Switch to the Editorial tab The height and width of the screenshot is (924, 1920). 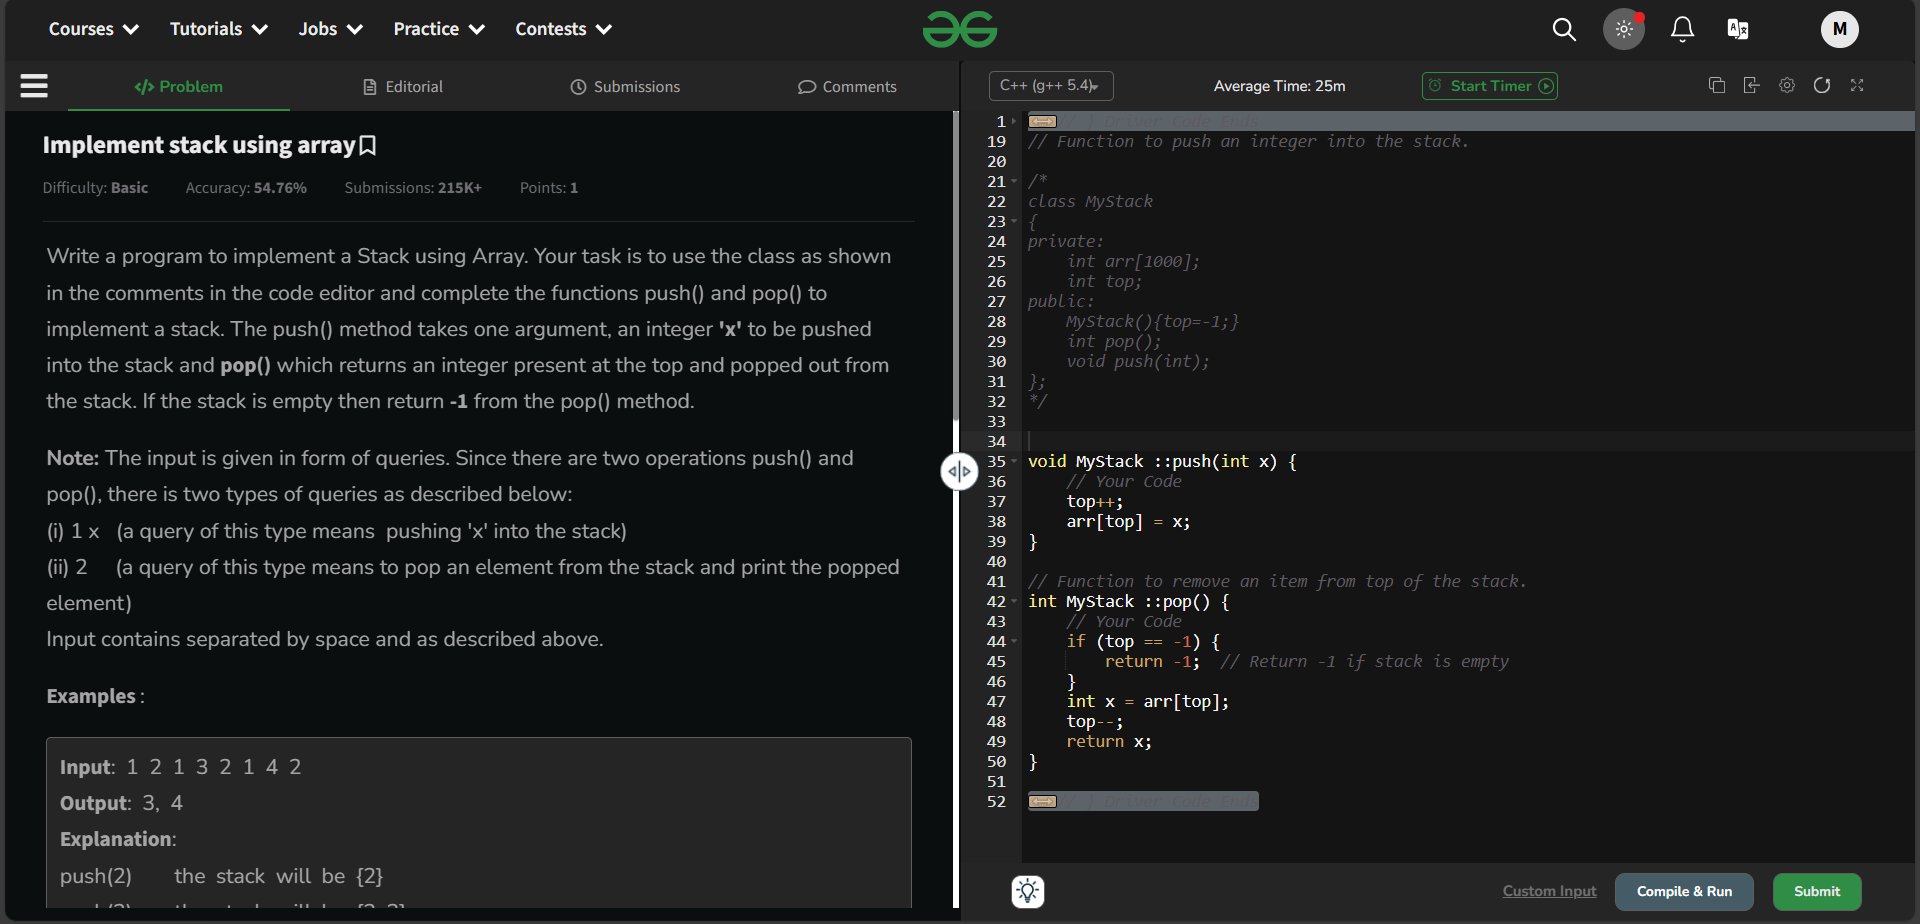pos(402,87)
